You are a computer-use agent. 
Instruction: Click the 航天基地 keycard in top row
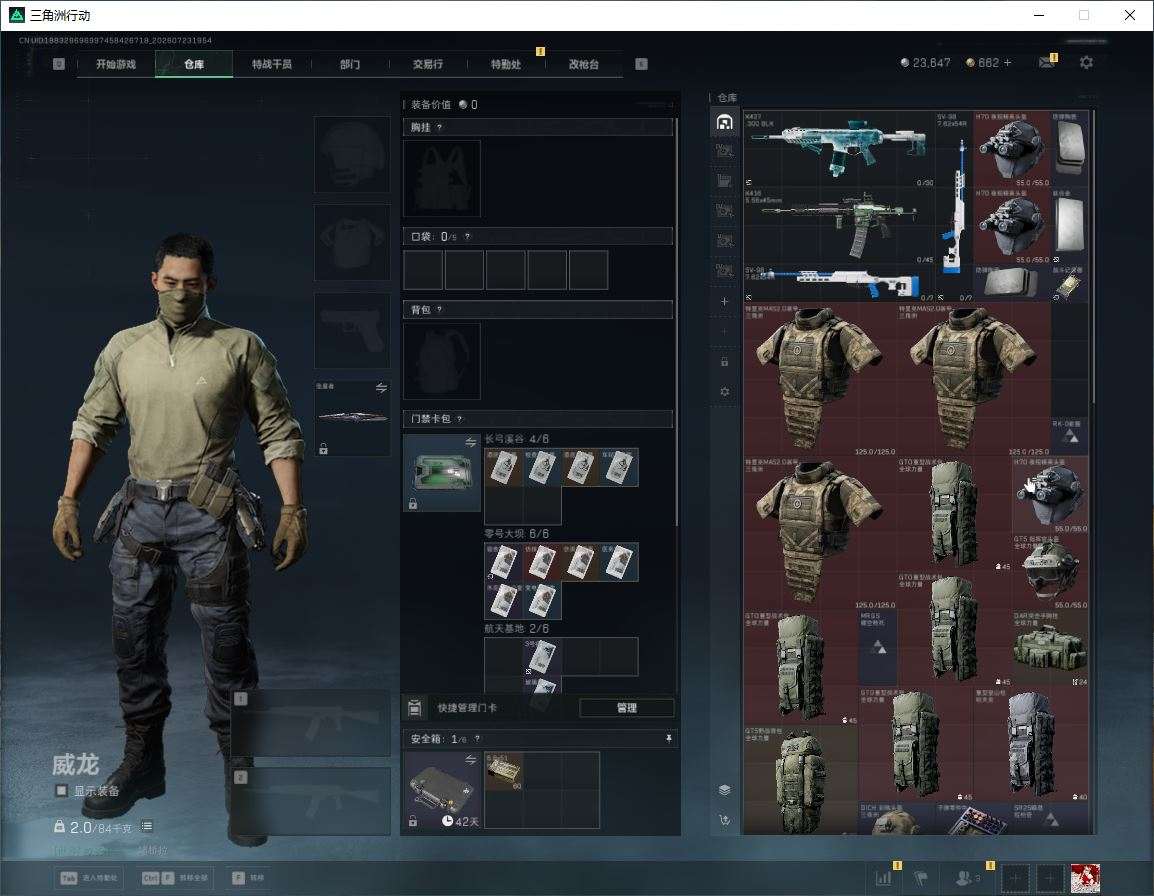542,657
